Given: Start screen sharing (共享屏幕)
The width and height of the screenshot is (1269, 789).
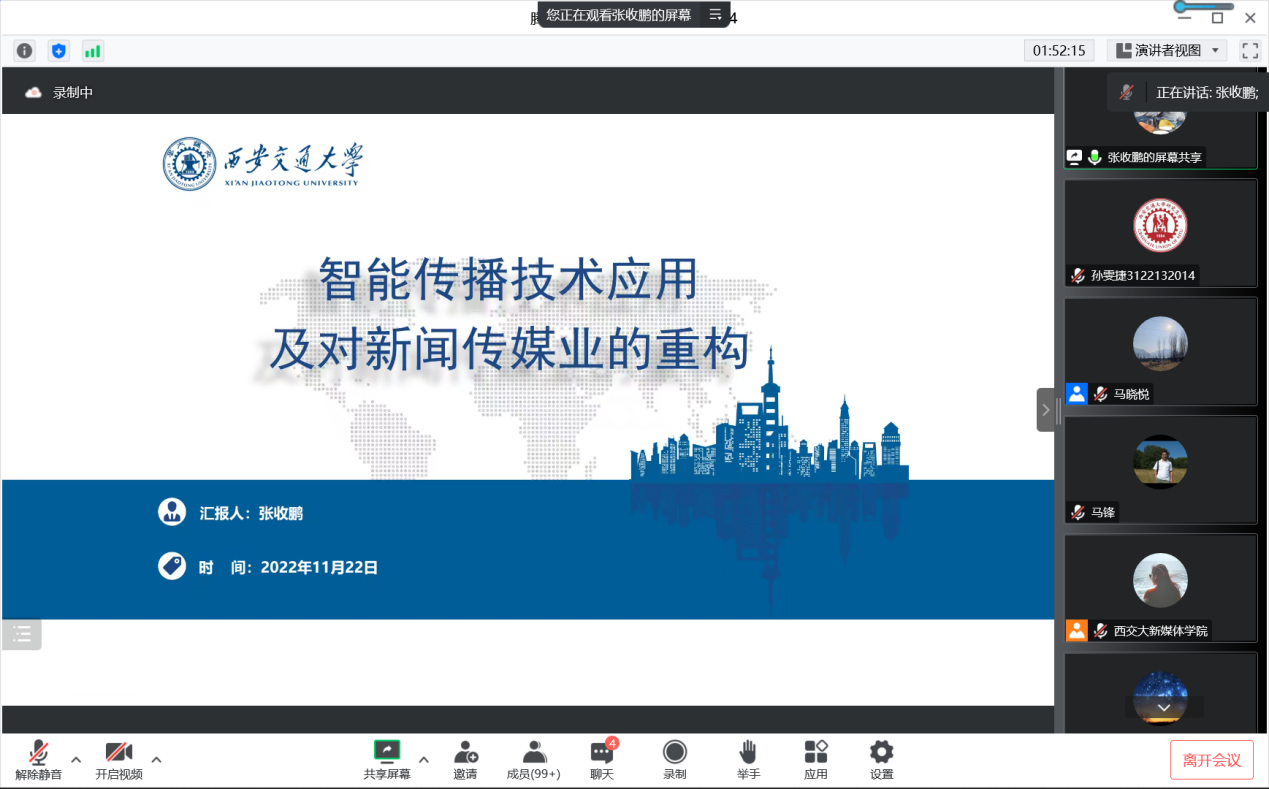Looking at the screenshot, I should coord(387,760).
